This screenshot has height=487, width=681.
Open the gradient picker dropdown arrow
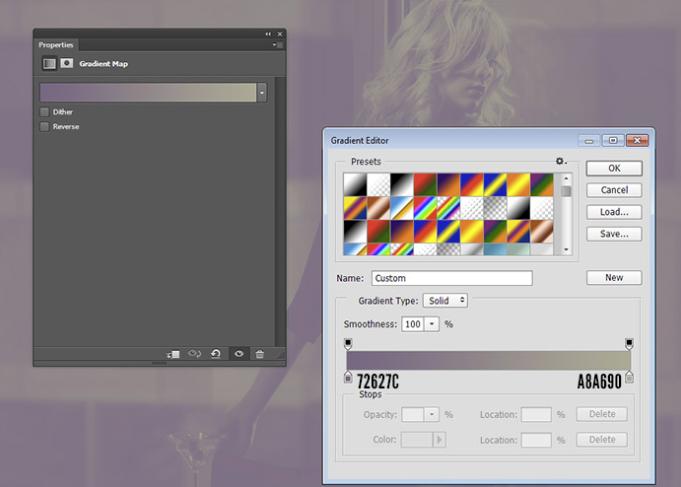click(262, 92)
